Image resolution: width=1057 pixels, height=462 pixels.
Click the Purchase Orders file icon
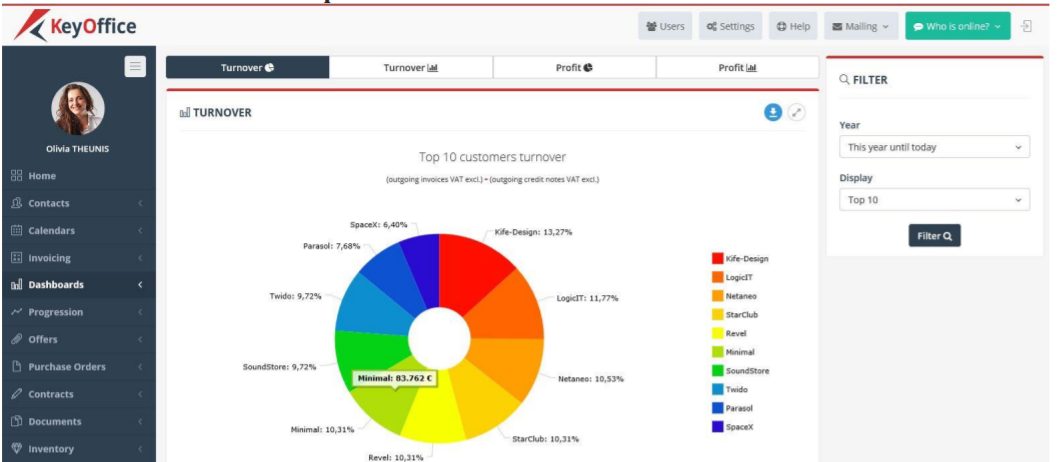coord(18,367)
